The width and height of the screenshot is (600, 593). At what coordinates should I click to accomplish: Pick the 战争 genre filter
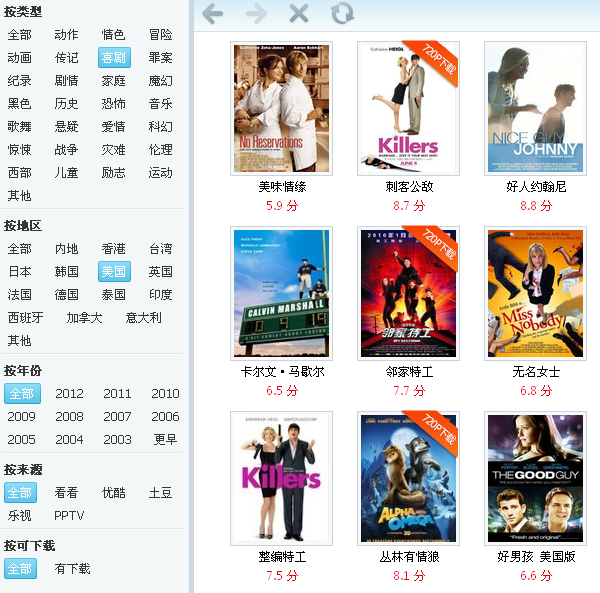(66, 150)
